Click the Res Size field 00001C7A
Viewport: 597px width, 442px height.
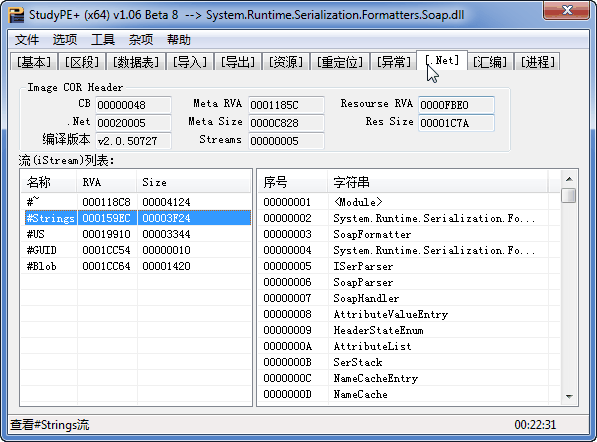(x=456, y=123)
